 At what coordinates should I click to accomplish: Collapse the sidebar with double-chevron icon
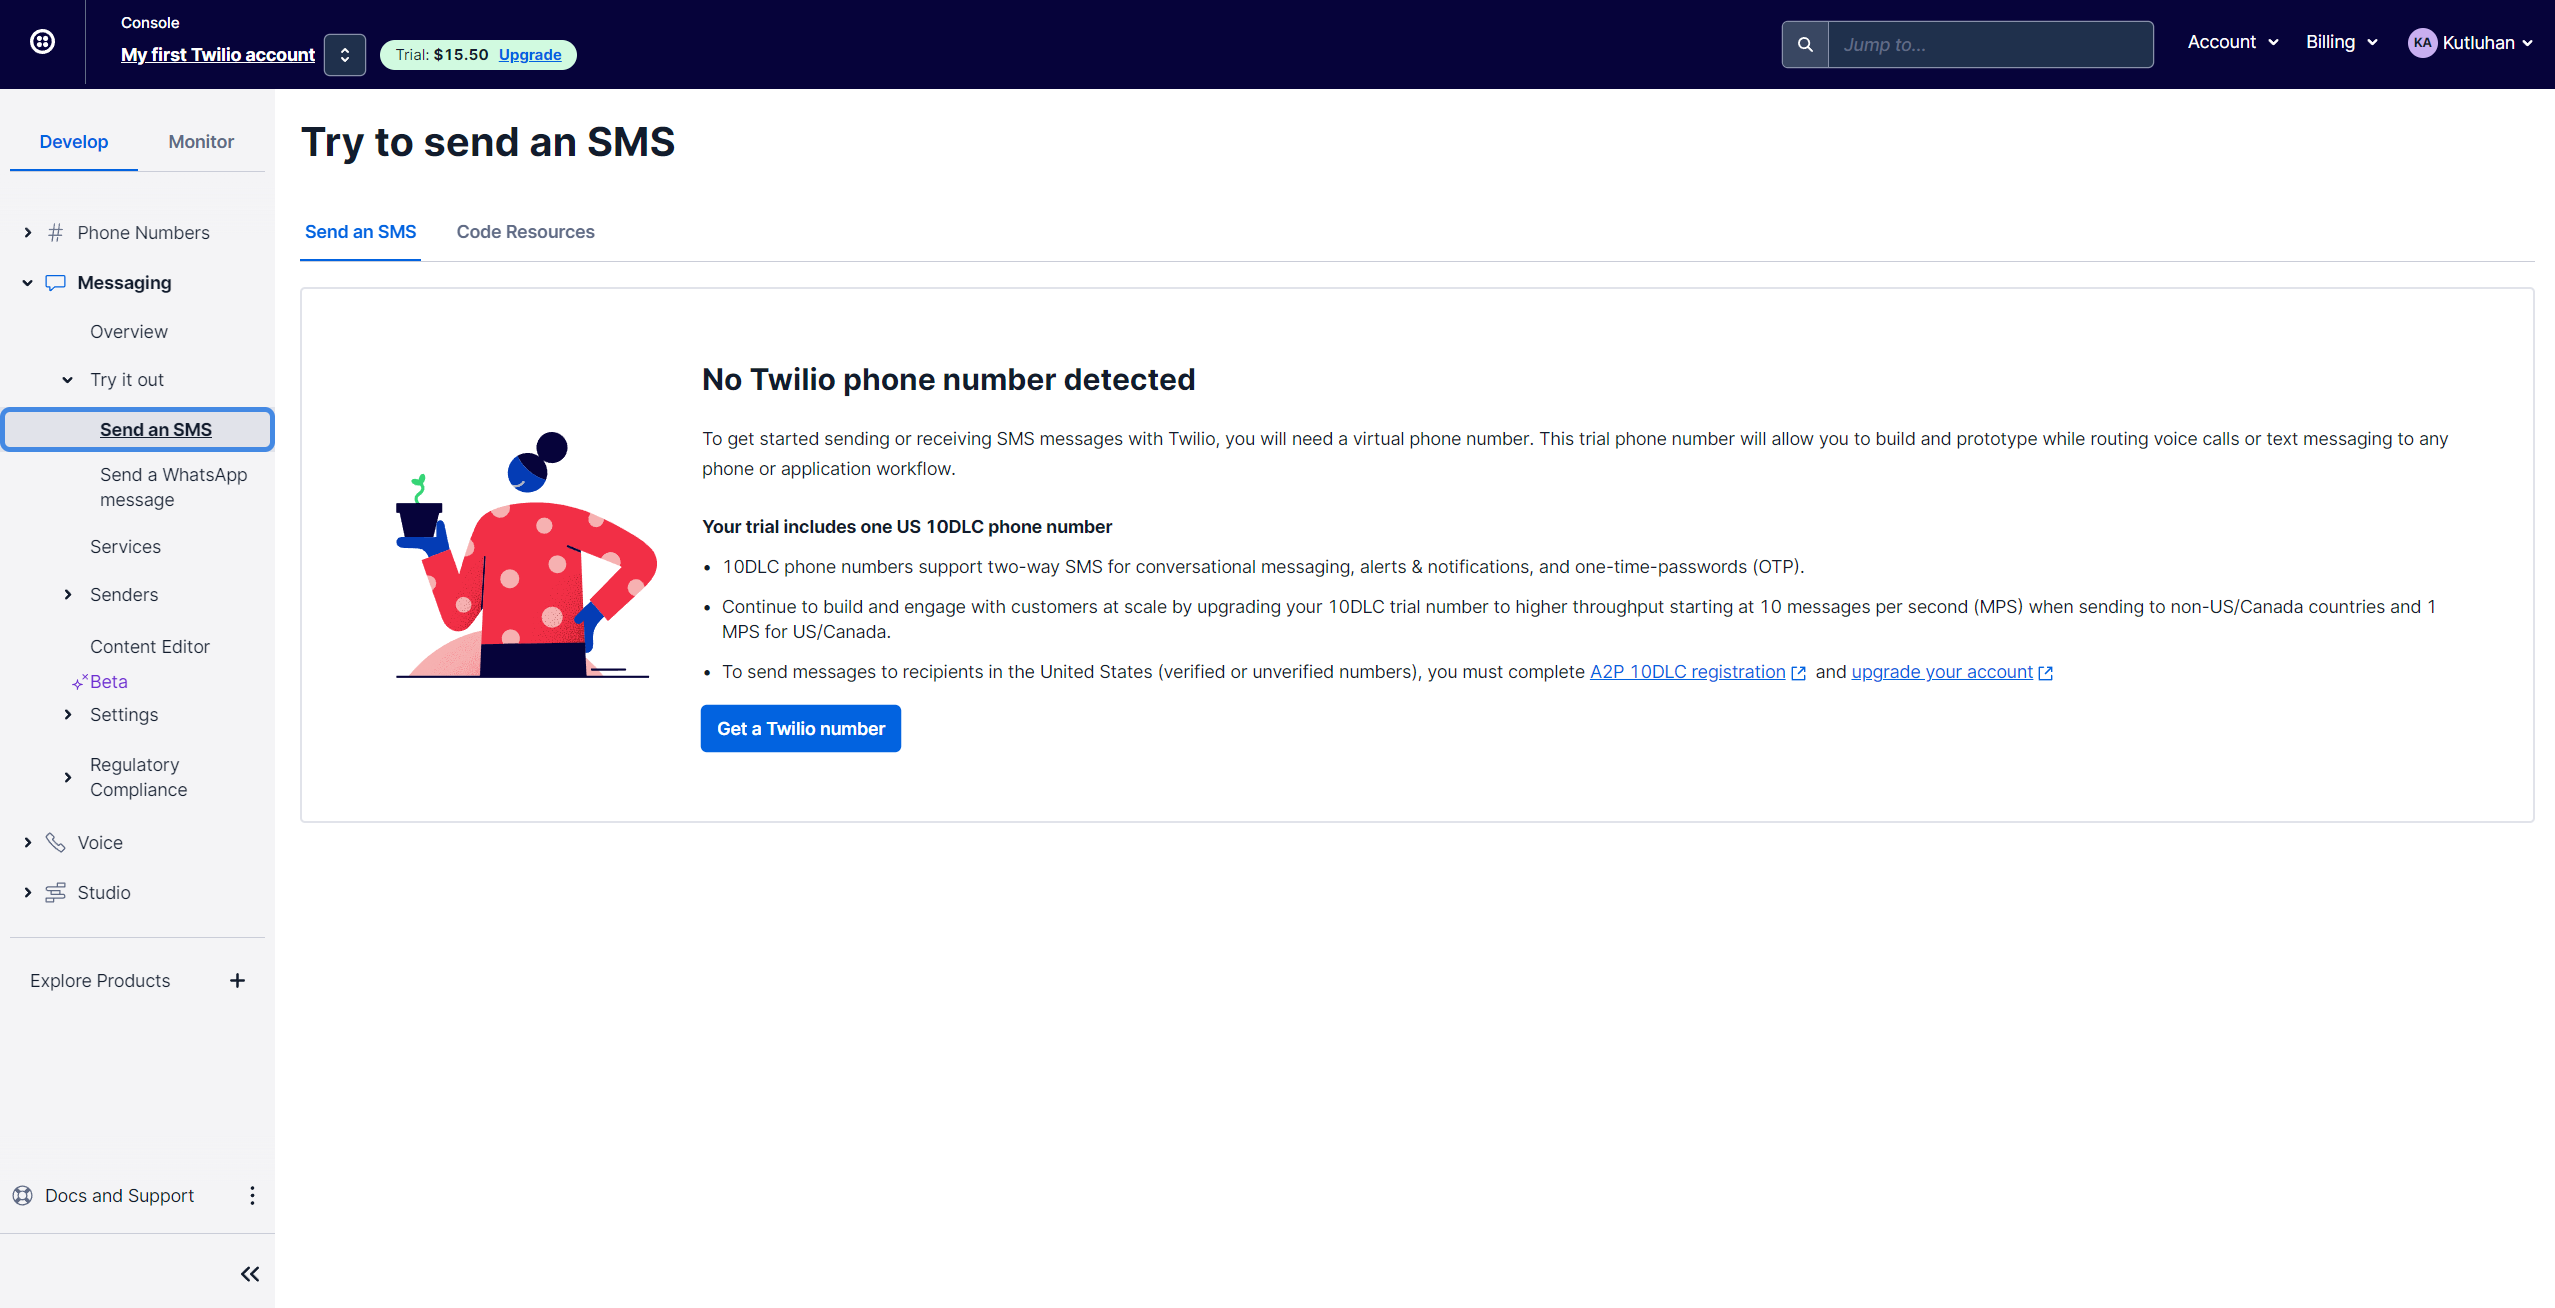pyautogui.click(x=250, y=1274)
